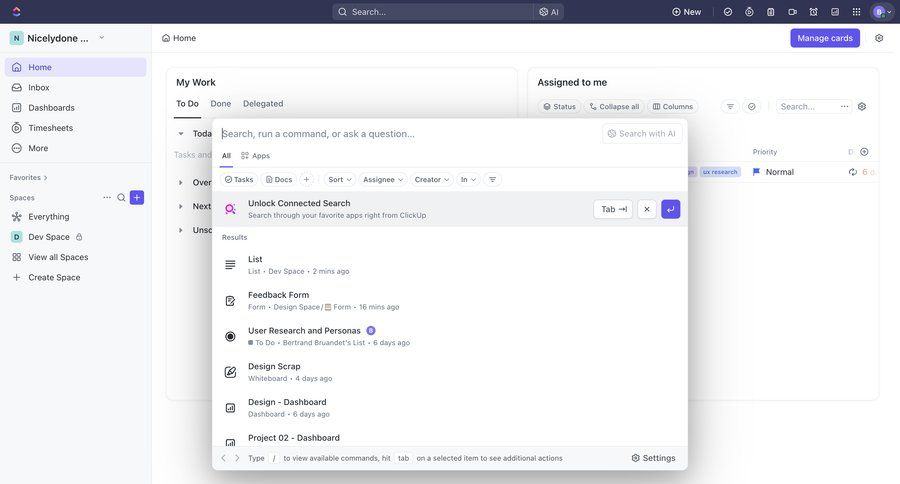Expand the Favorites section
The image size is (900, 484).
point(28,177)
